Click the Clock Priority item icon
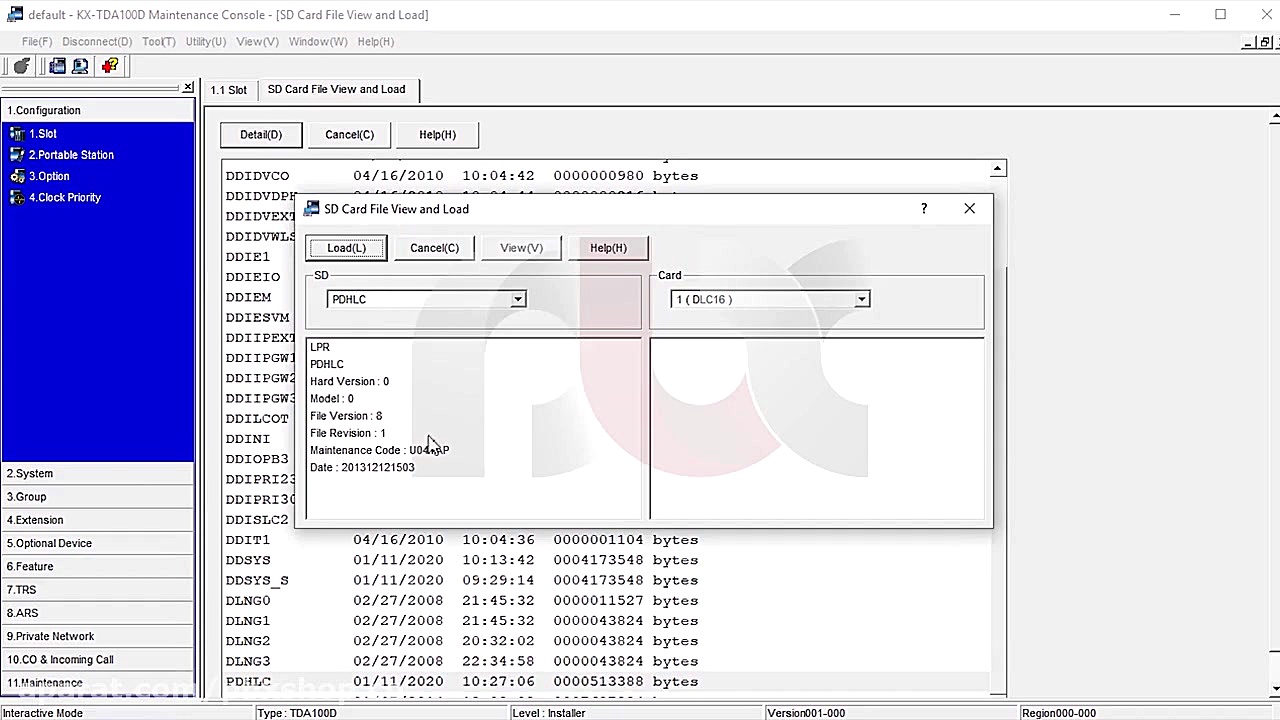The image size is (1280, 720). (16, 197)
